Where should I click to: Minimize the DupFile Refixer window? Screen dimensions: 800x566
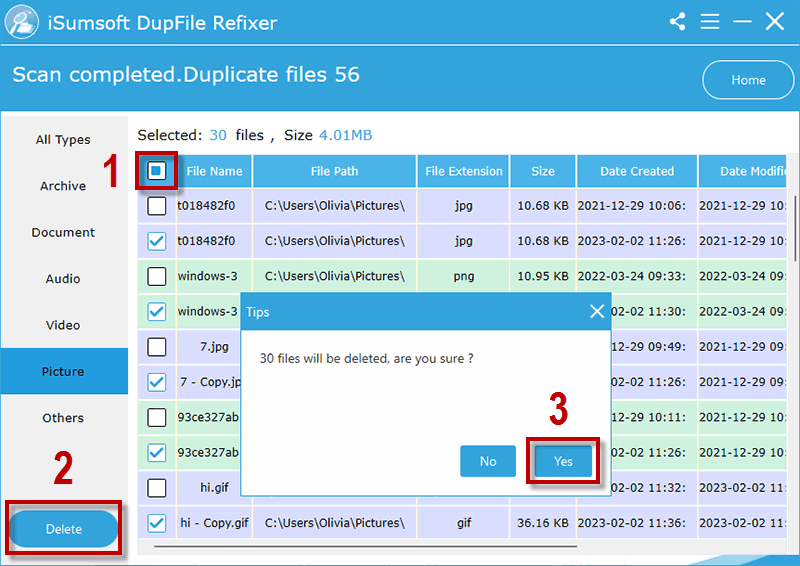(x=742, y=21)
